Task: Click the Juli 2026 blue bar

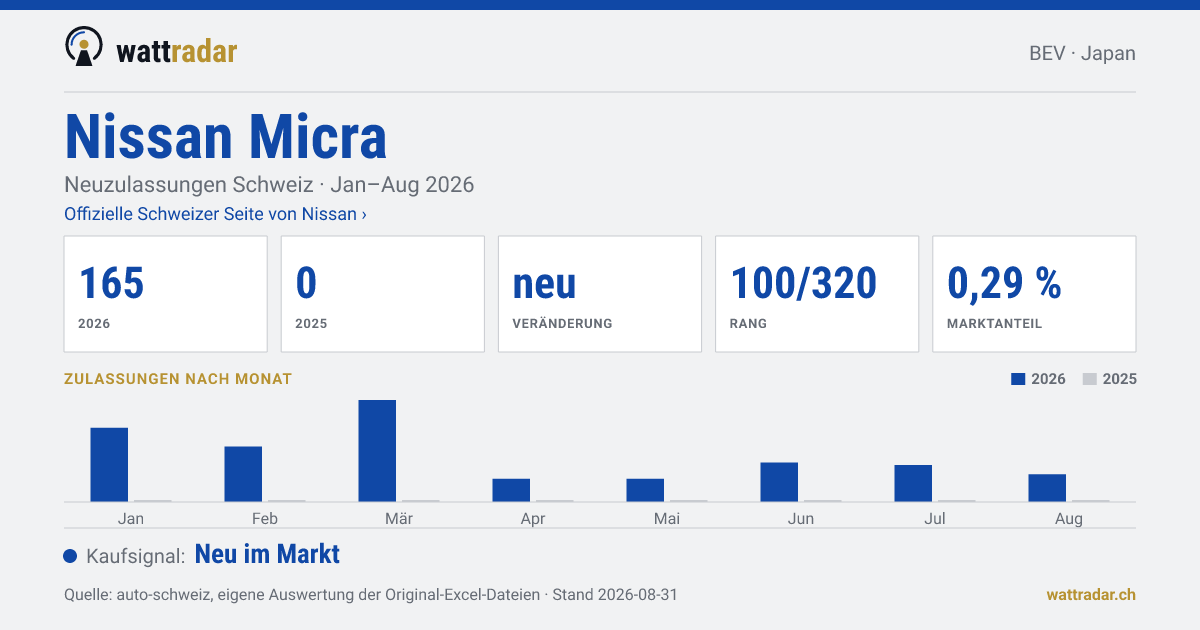Action: pyautogui.click(x=913, y=483)
